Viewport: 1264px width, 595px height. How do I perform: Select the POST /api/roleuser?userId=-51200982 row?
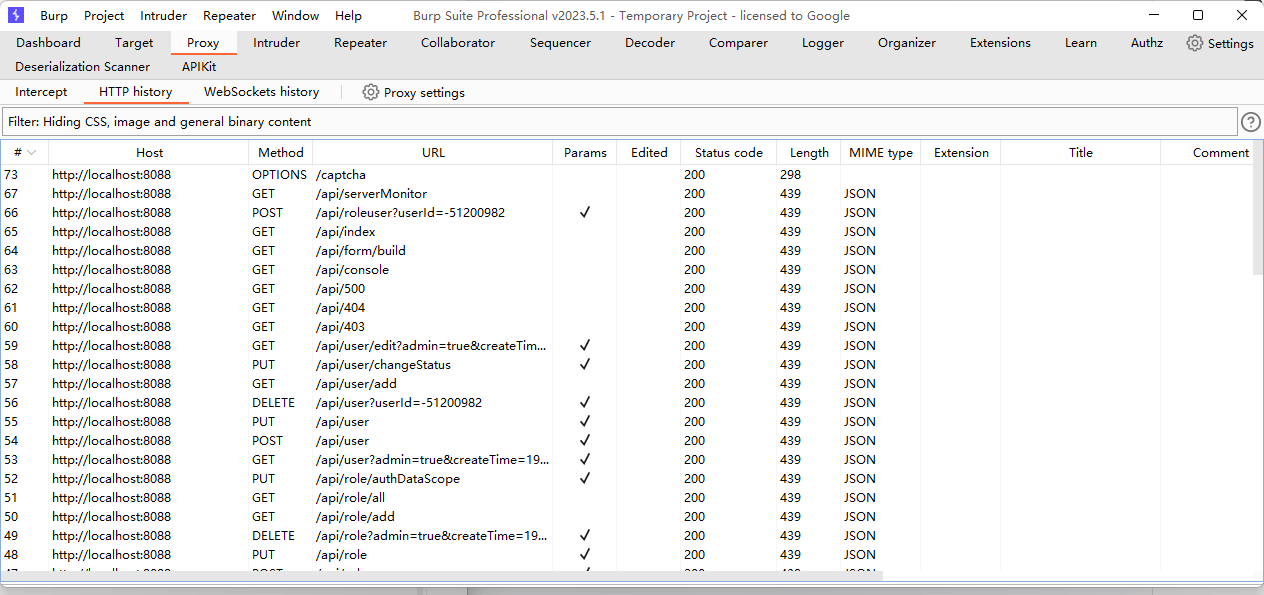click(626, 213)
